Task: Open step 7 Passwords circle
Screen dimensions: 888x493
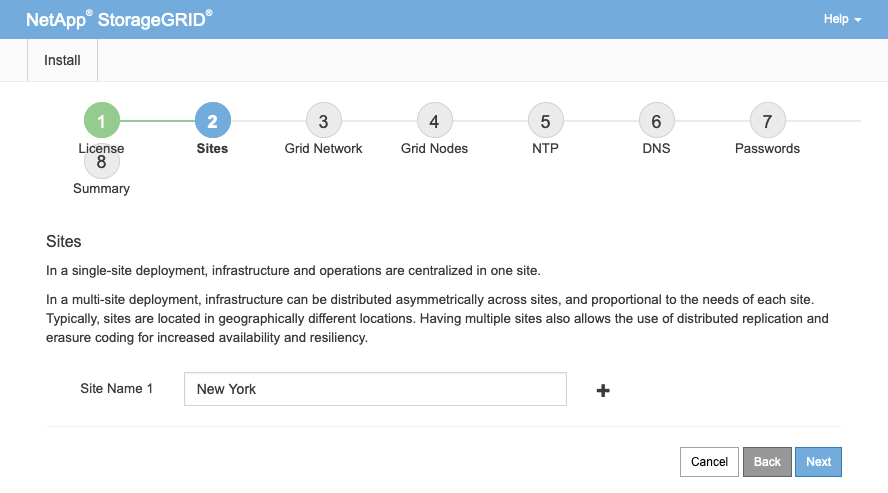Action: (767, 120)
